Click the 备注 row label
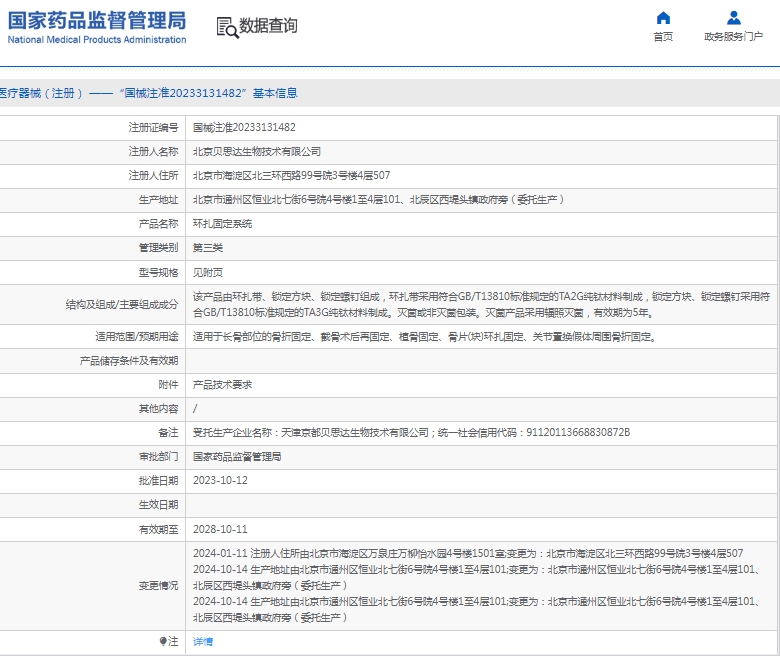 click(x=168, y=432)
